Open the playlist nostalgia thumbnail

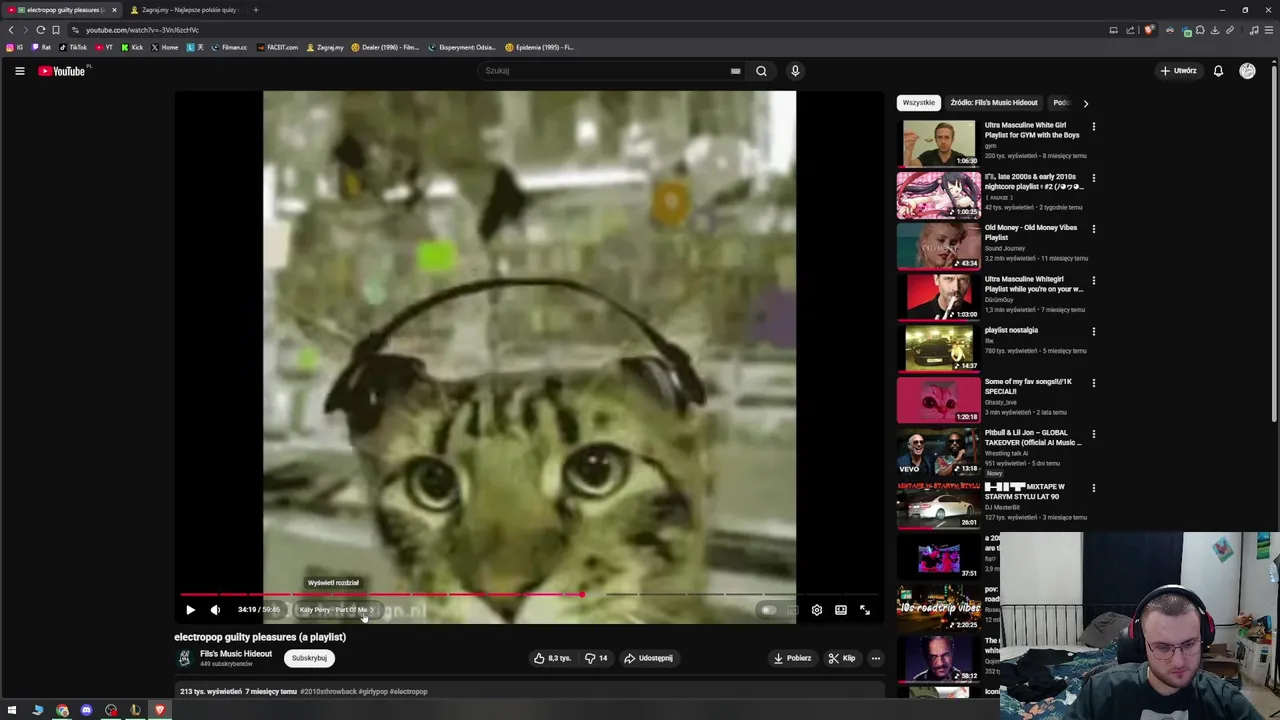tap(938, 349)
